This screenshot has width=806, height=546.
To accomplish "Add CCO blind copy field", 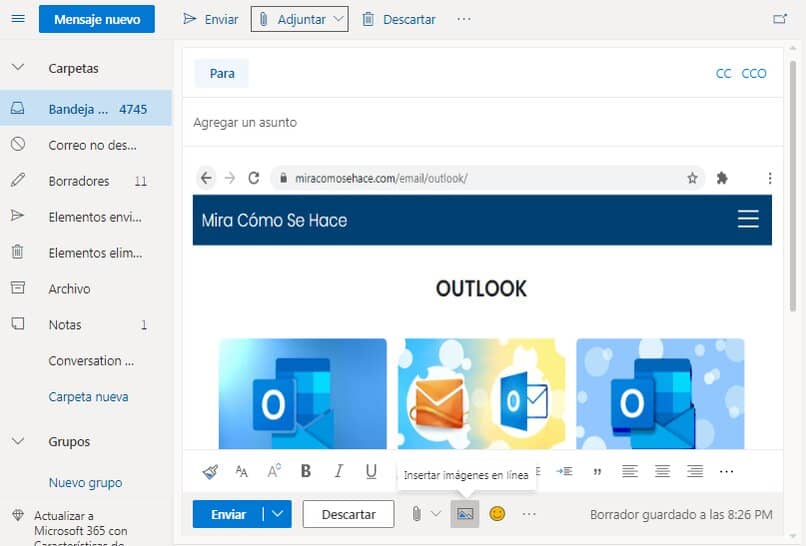I will 754,73.
